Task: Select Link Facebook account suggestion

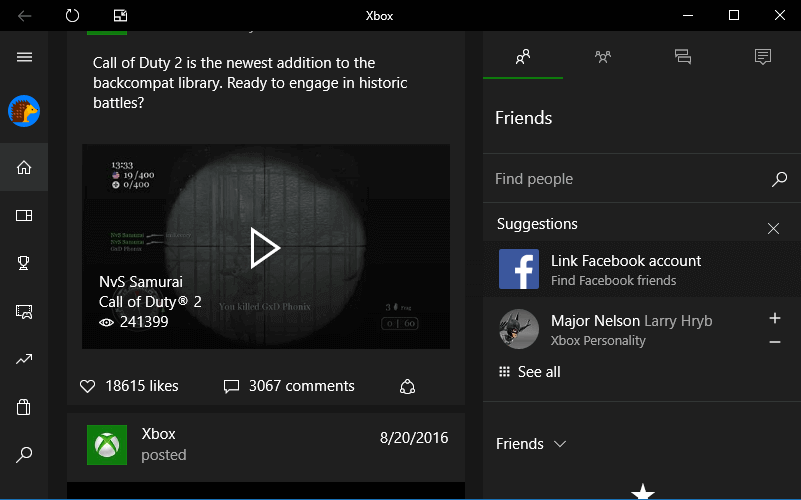Action: (x=642, y=270)
